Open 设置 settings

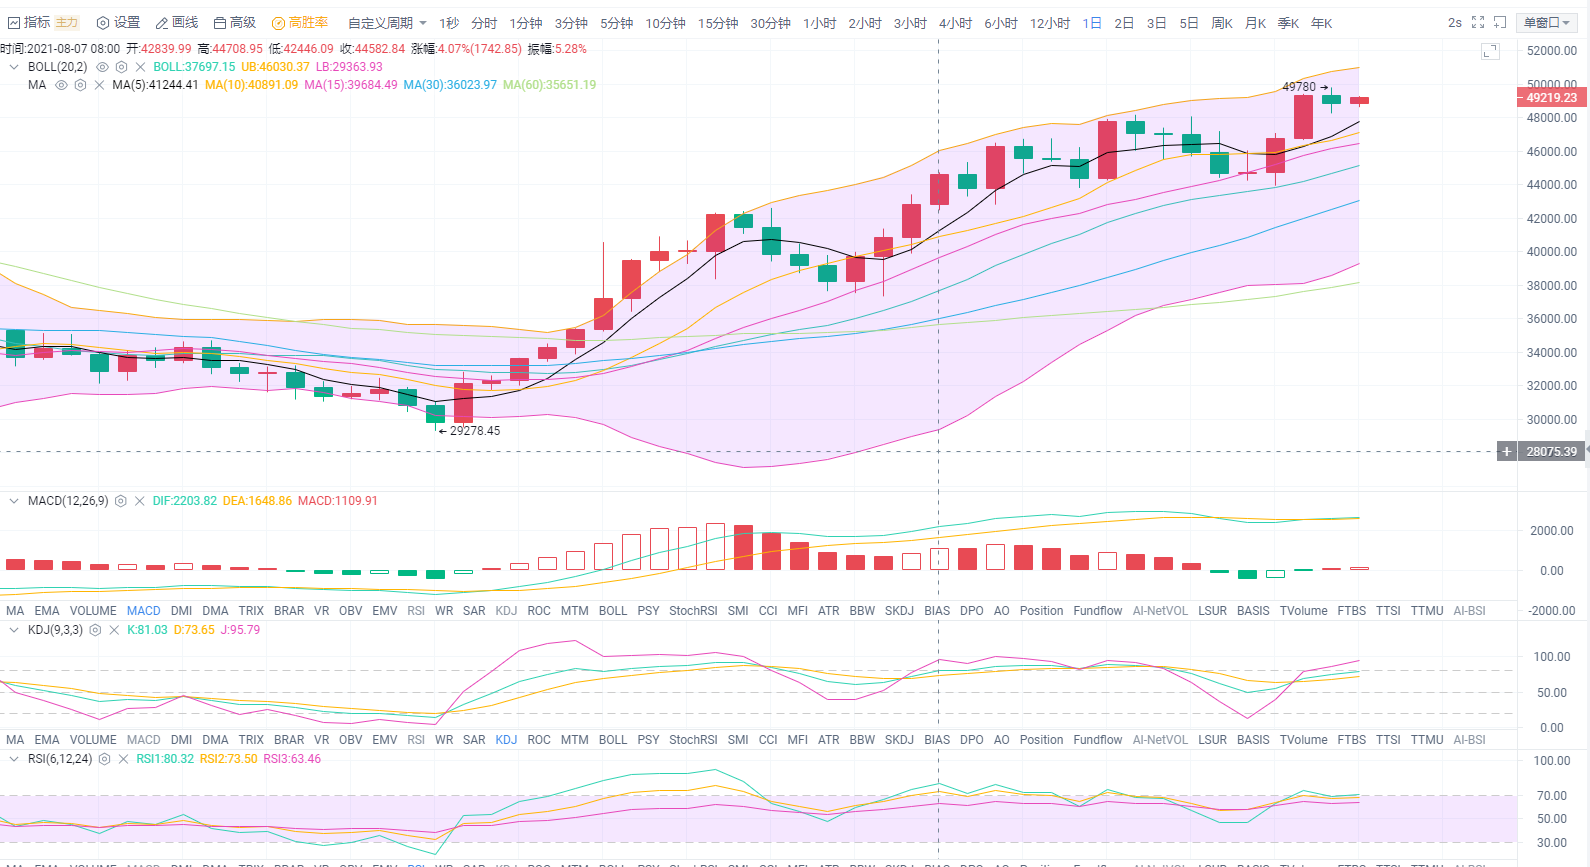pyautogui.click(x=118, y=22)
